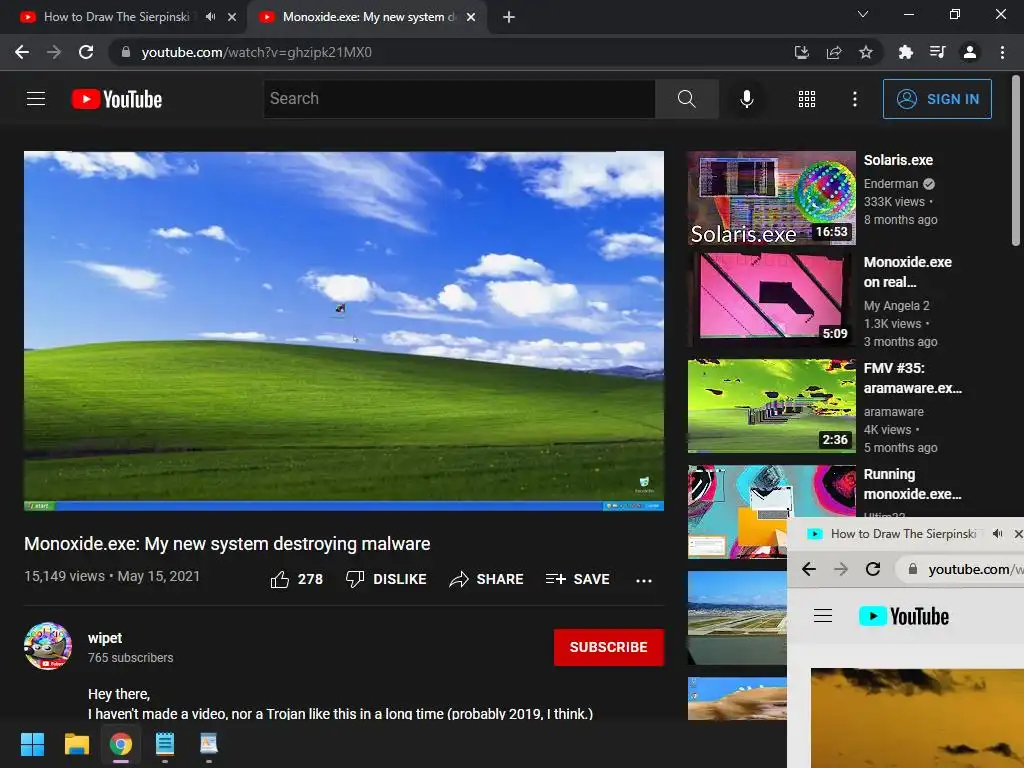Go back with the browser back arrow

coord(22,52)
